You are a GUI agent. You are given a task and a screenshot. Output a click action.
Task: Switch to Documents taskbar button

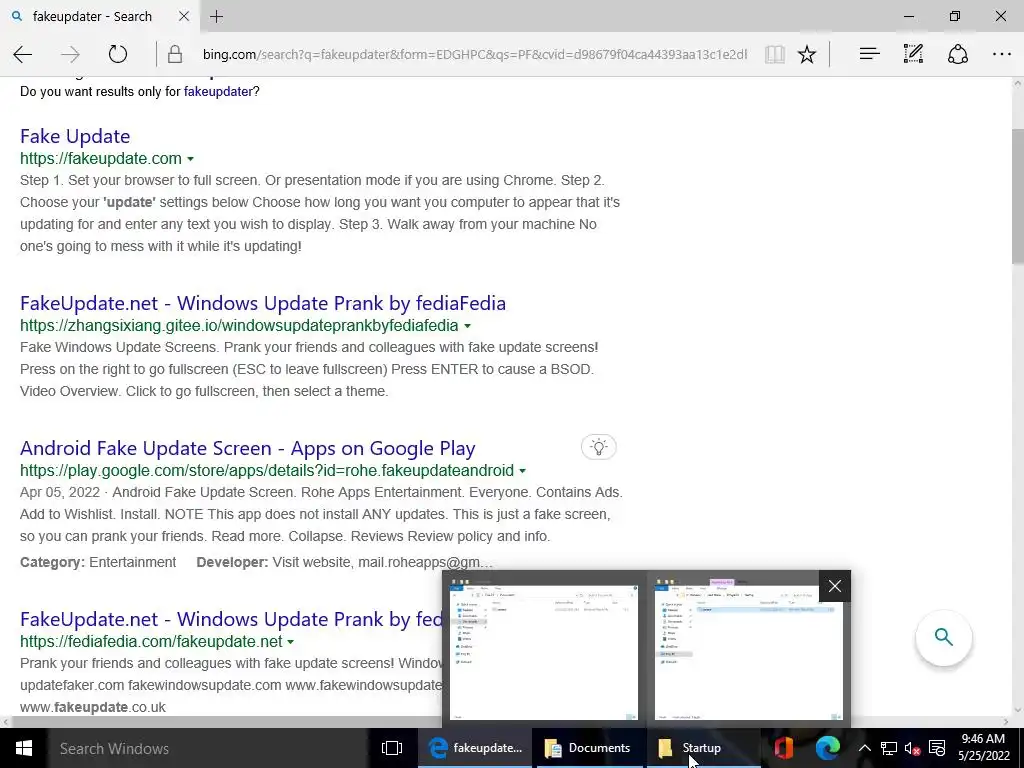tap(590, 748)
